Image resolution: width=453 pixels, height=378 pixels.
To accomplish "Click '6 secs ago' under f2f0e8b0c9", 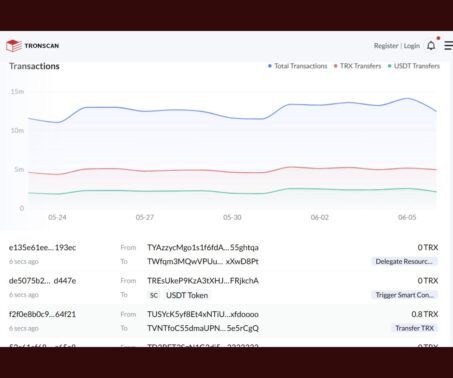I will click(x=24, y=328).
